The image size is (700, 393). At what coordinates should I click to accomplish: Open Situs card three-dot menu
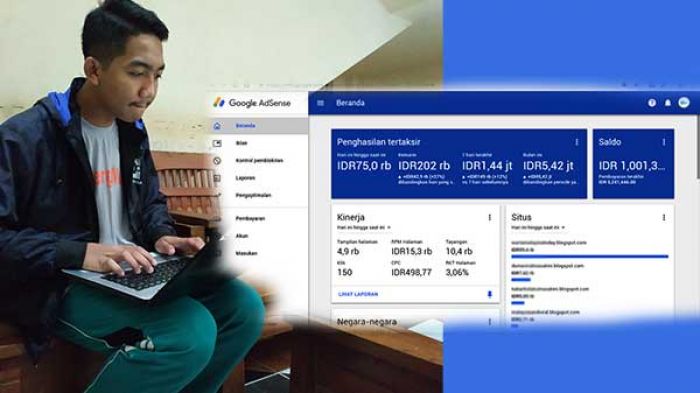point(664,217)
